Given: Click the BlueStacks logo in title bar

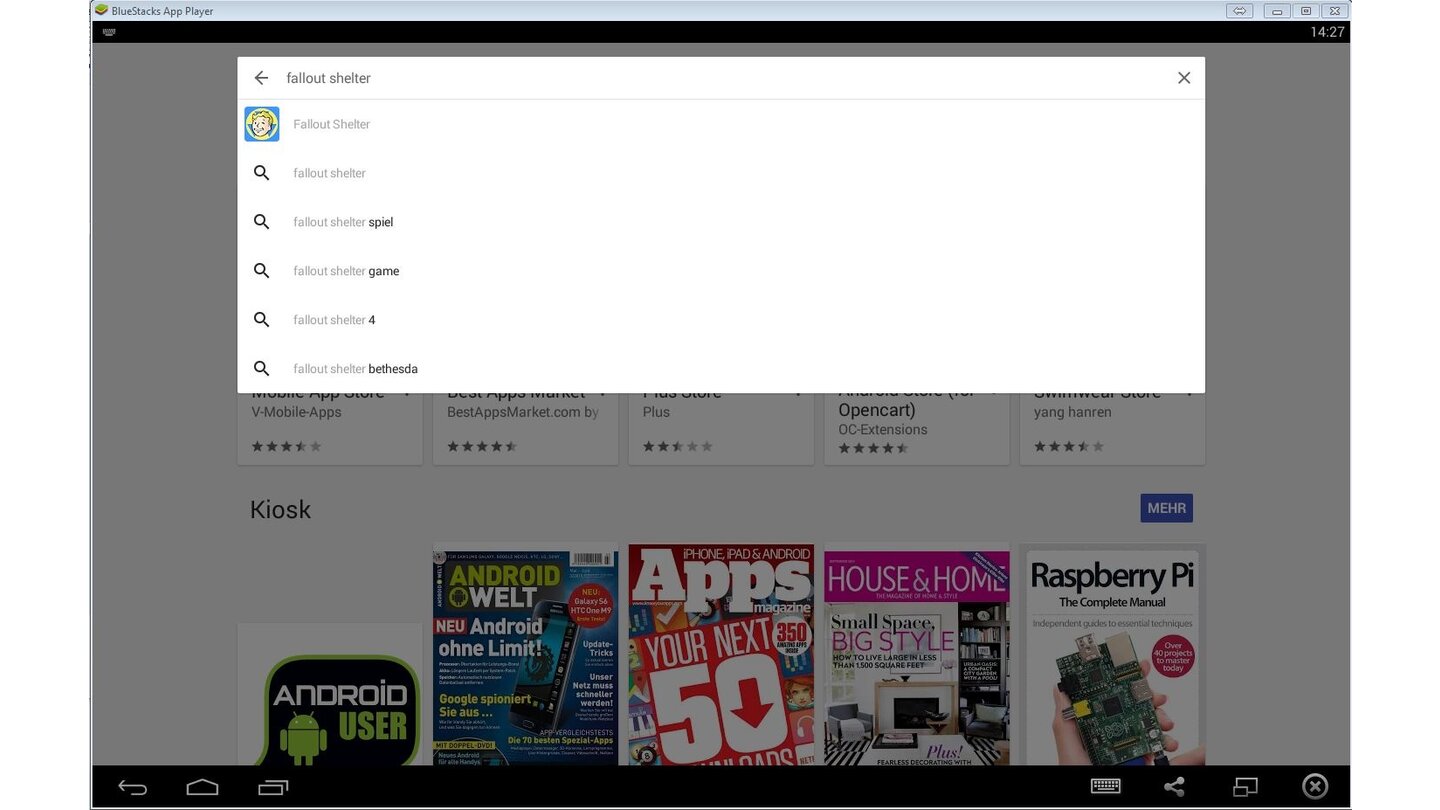Looking at the screenshot, I should [101, 11].
